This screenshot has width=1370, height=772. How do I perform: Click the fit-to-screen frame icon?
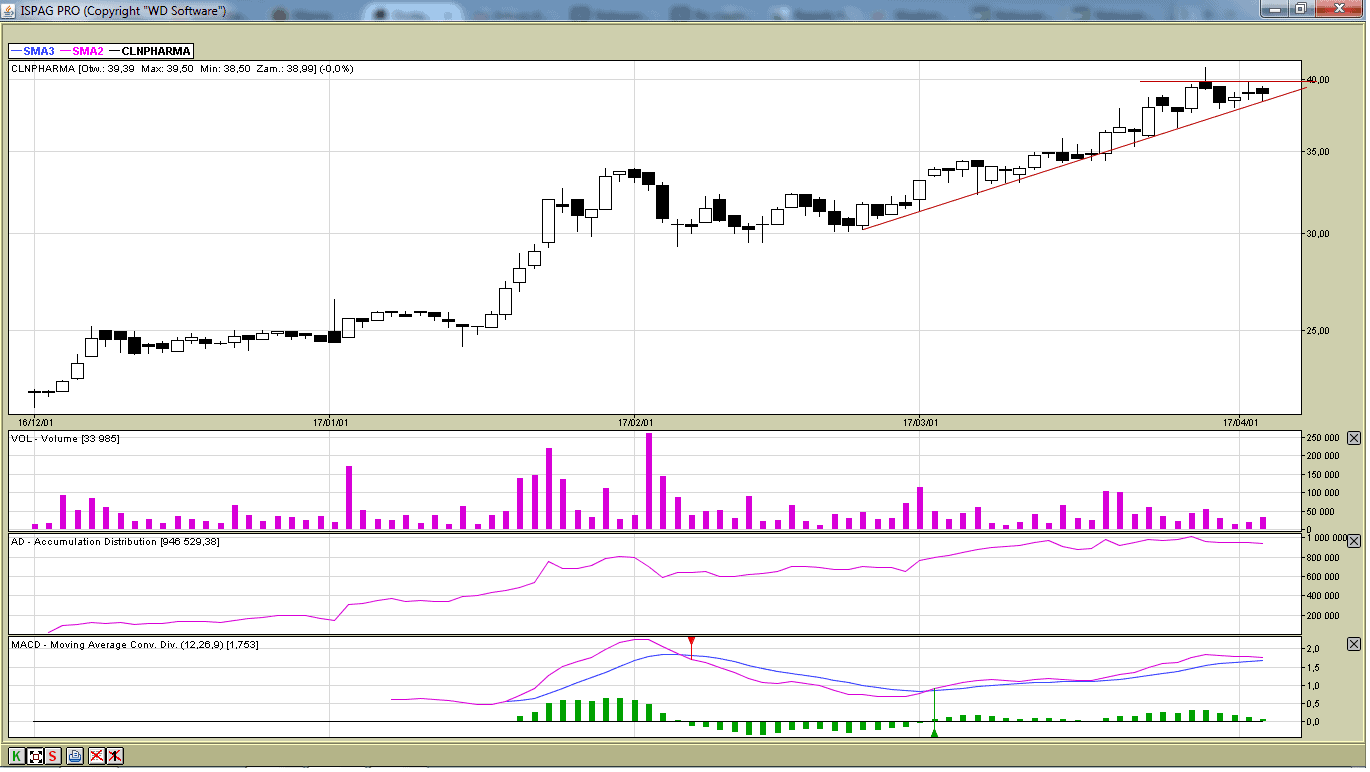point(35,756)
